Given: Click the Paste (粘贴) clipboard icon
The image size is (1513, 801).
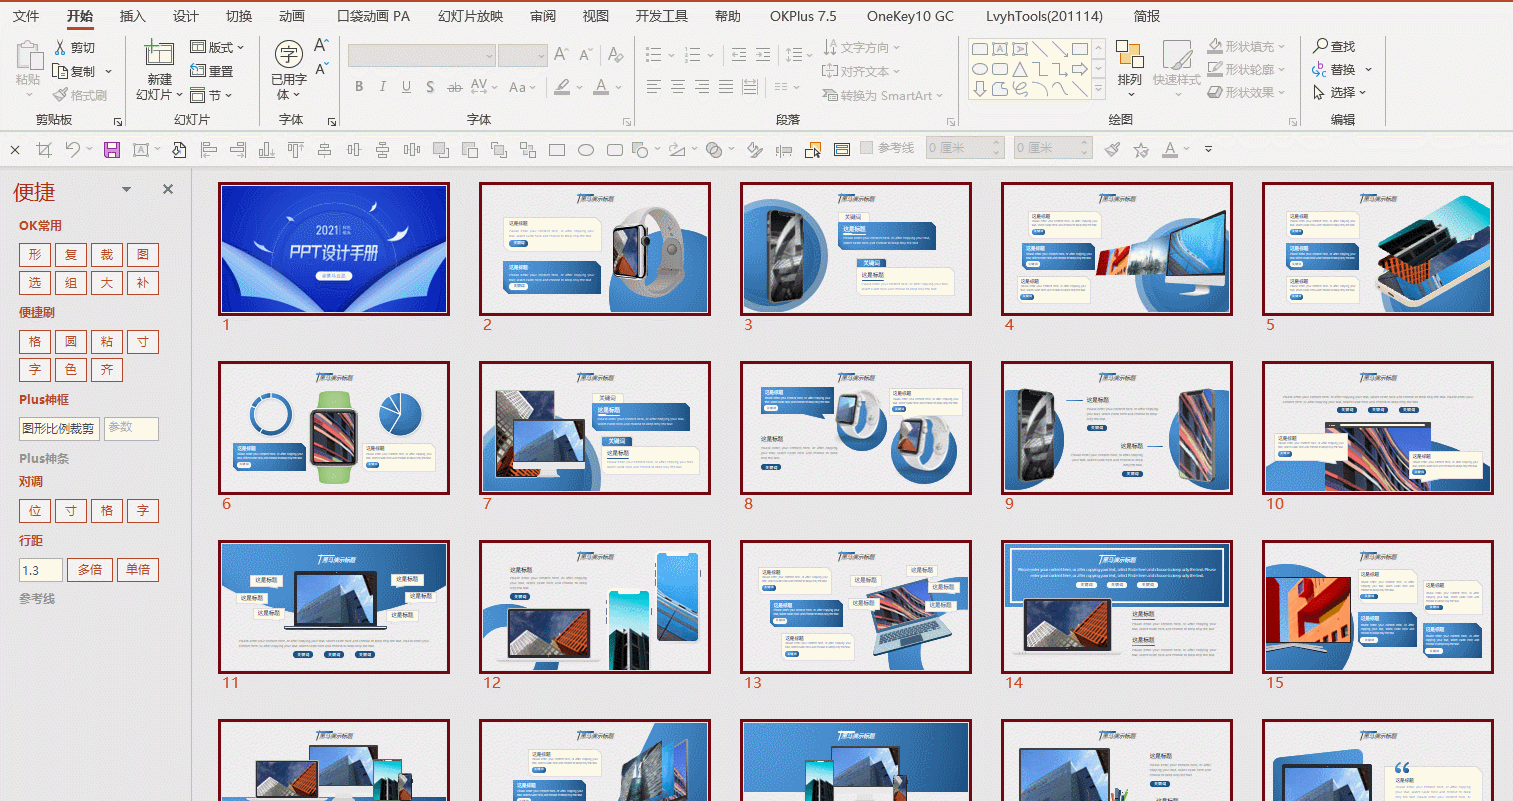Looking at the screenshot, I should (29, 56).
